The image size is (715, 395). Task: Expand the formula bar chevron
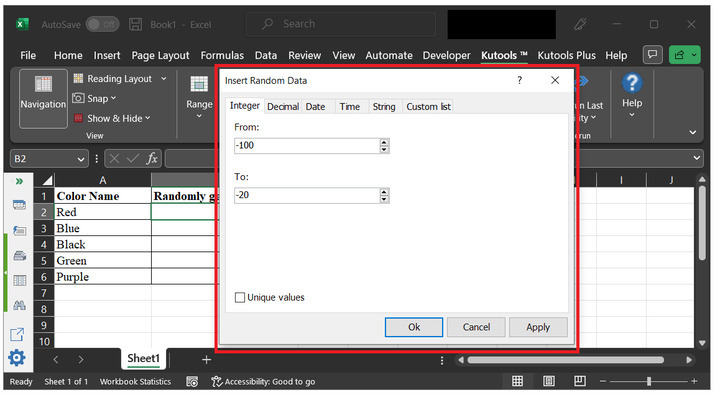coord(696,158)
